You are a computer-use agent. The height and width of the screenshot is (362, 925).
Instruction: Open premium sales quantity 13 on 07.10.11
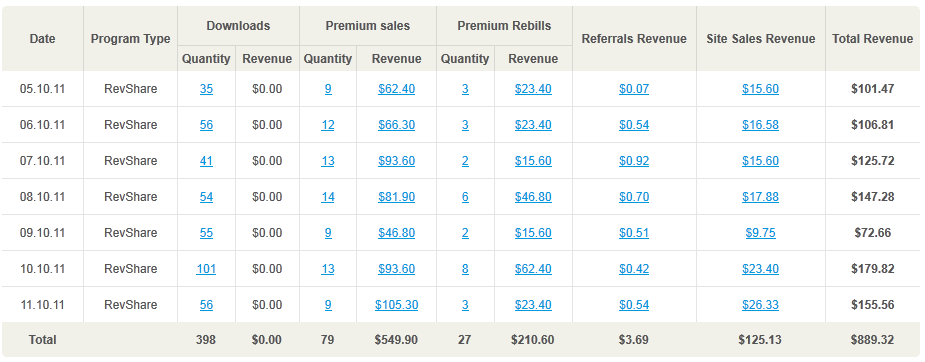pos(328,161)
